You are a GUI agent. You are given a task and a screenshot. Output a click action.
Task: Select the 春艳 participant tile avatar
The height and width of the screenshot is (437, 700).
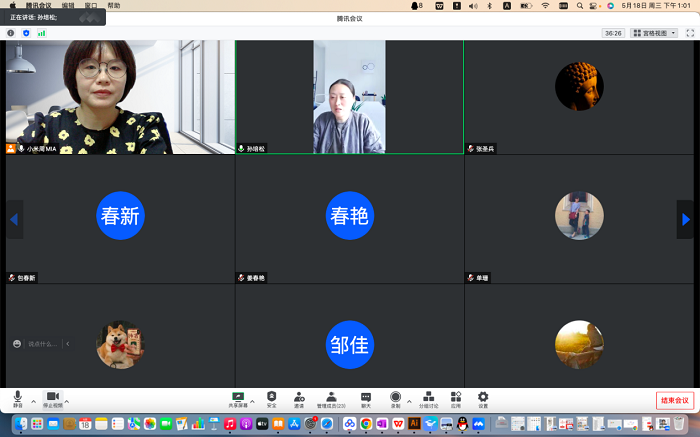pyautogui.click(x=349, y=215)
